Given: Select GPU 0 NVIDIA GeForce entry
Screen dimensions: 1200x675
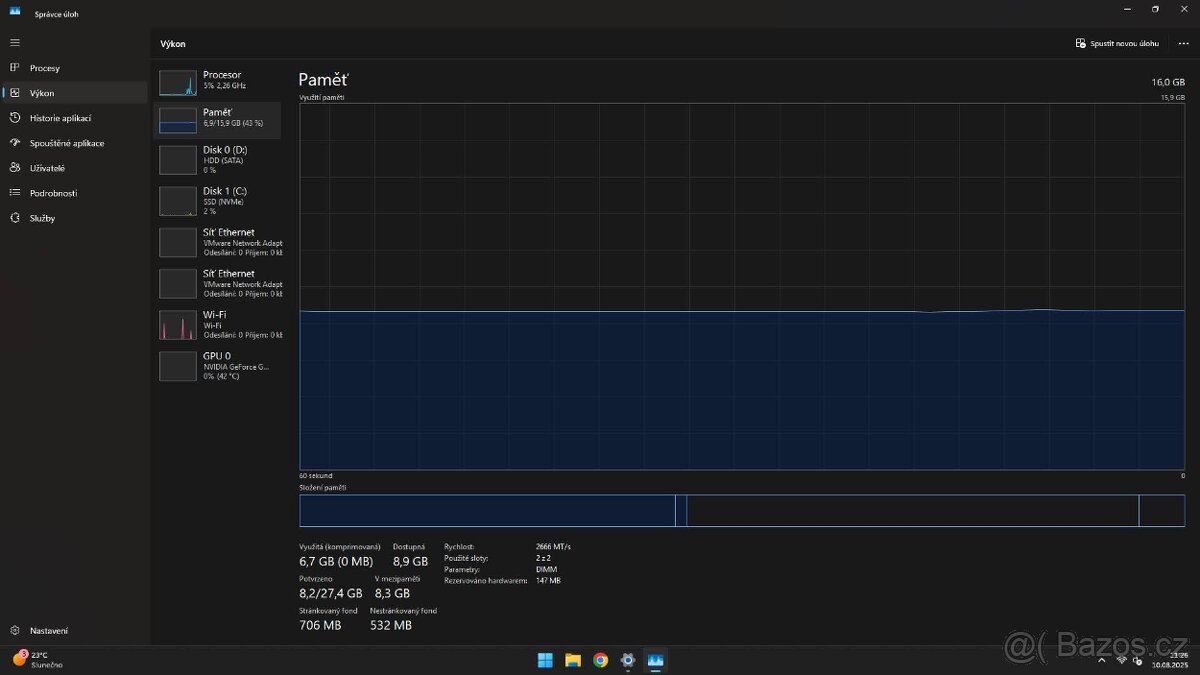Looking at the screenshot, I should point(218,365).
